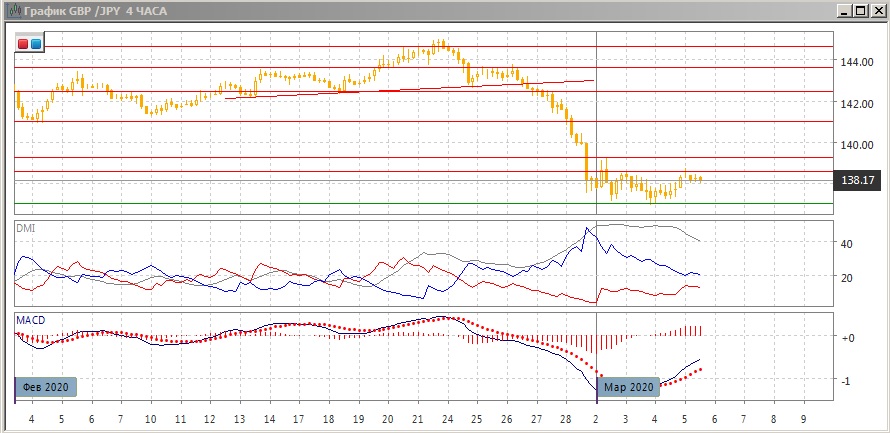
Task: Select the Фев 2020 month marker
Action: coord(45,387)
